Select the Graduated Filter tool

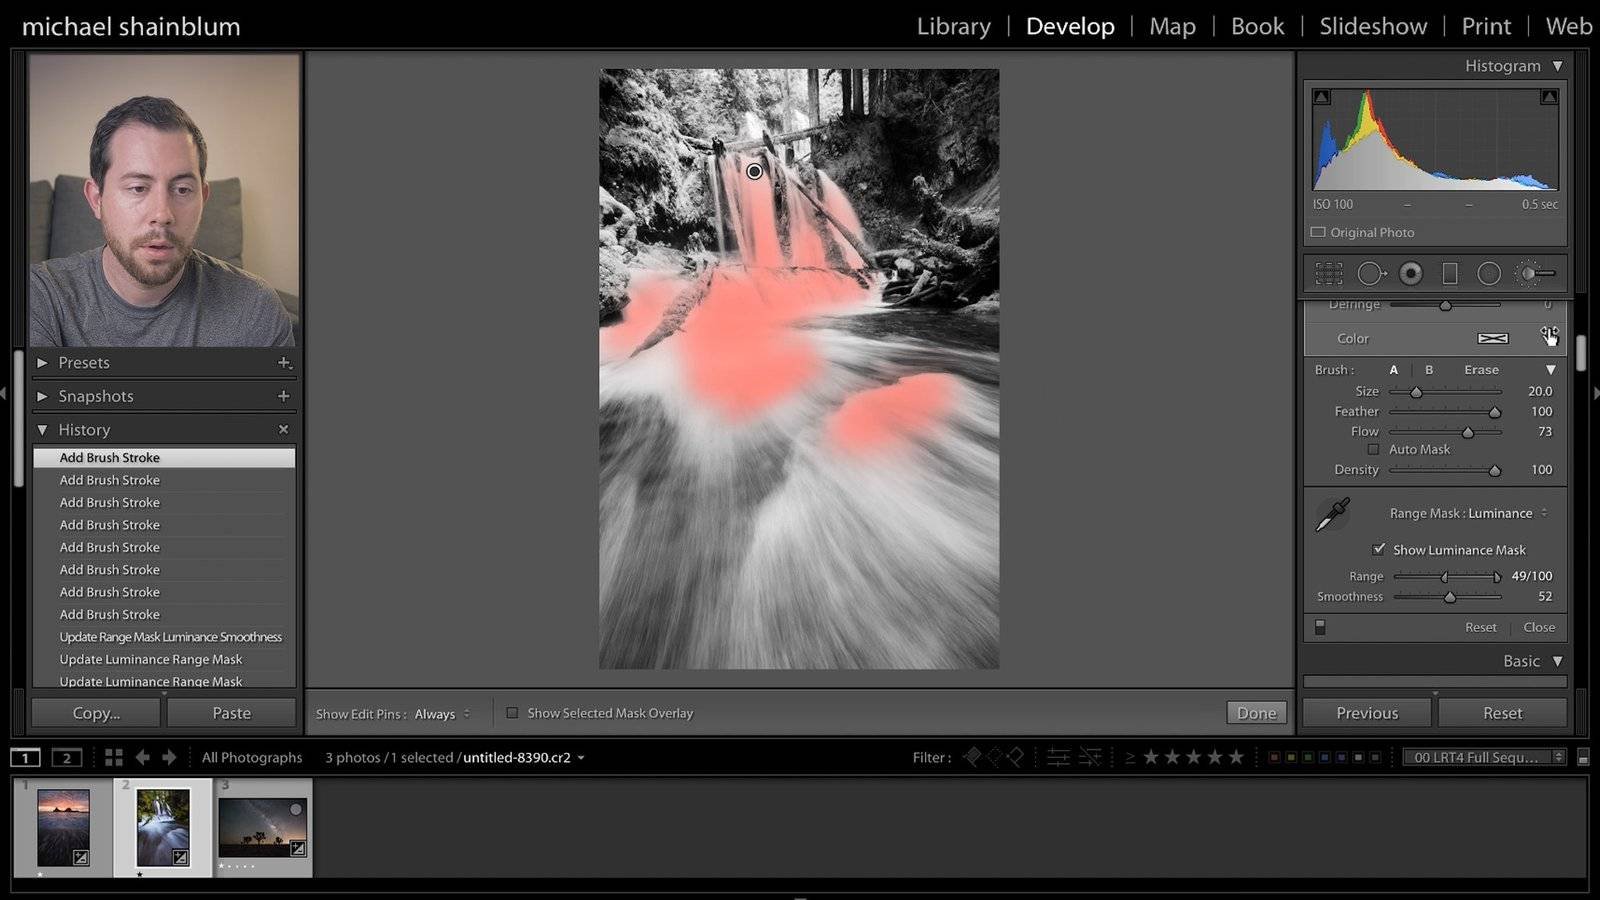(x=1449, y=273)
